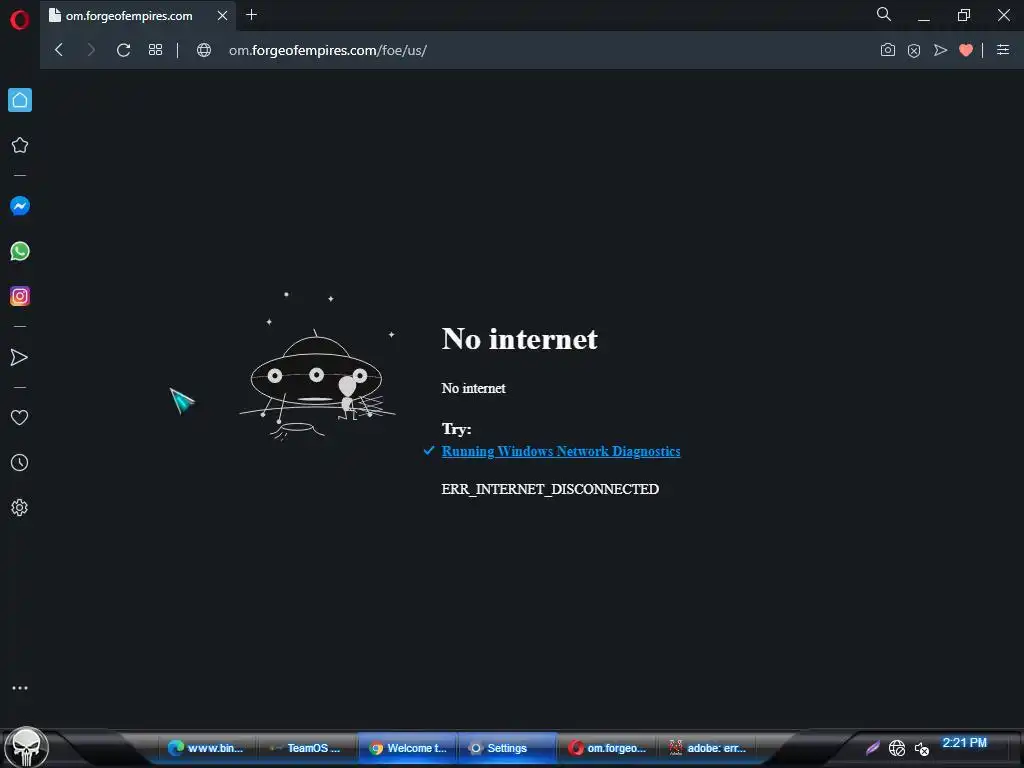Image resolution: width=1024 pixels, height=768 pixels.
Task: Select ERR_INTERNET_DISCONNECTED error text
Action: (550, 489)
